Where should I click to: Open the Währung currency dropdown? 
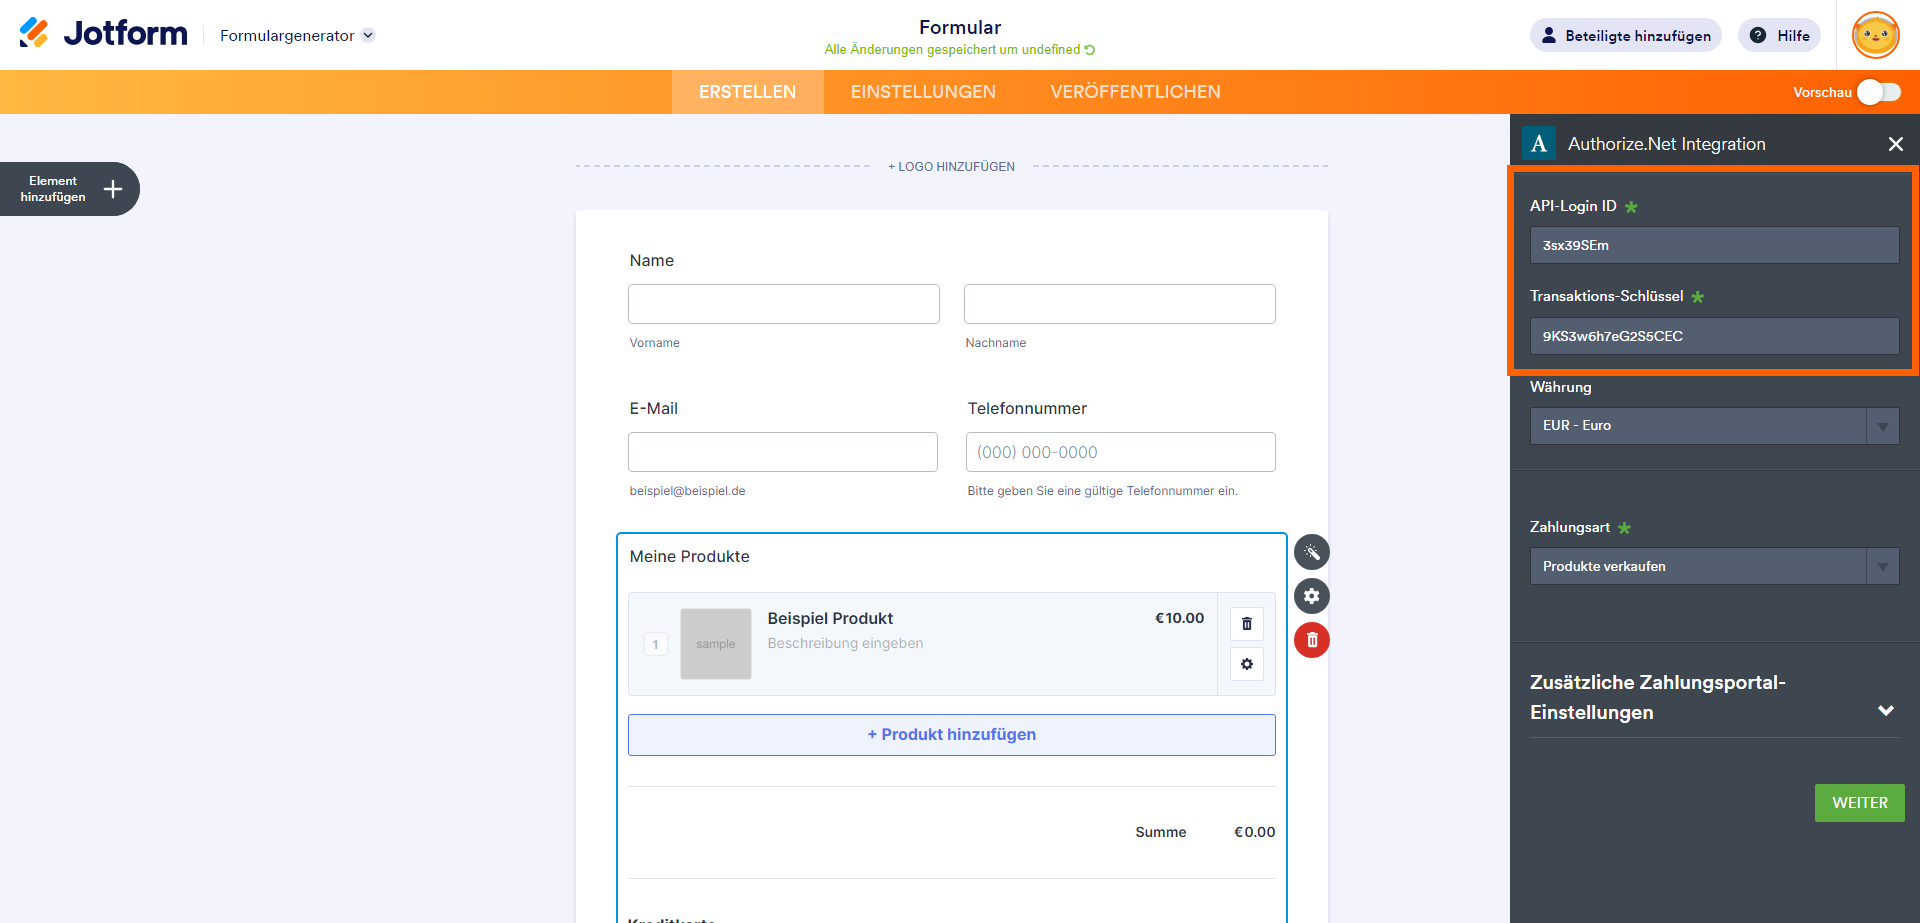tap(1714, 426)
